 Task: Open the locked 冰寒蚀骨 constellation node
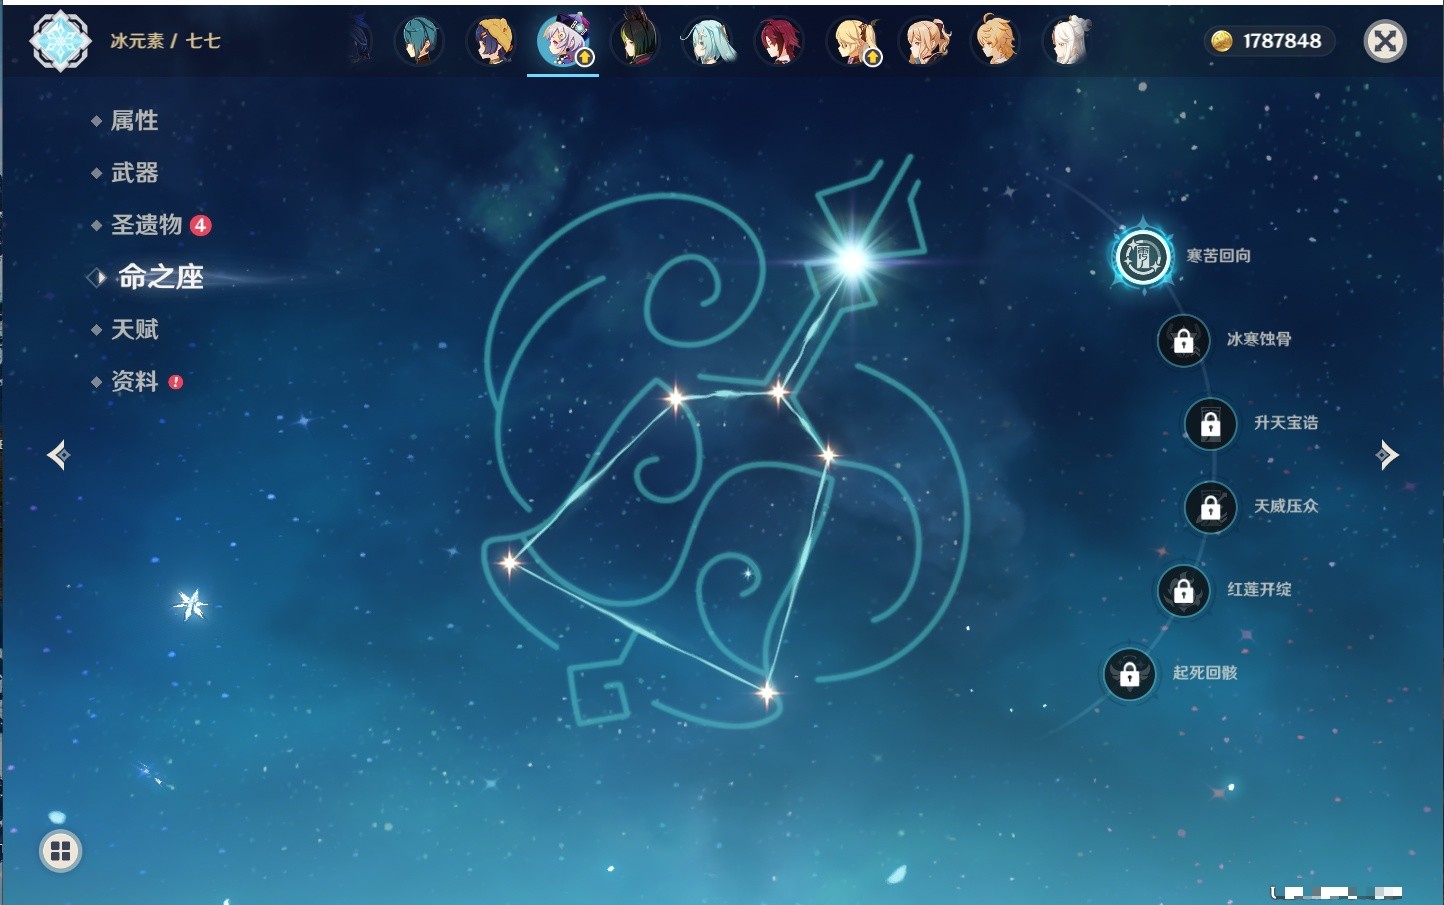1184,340
